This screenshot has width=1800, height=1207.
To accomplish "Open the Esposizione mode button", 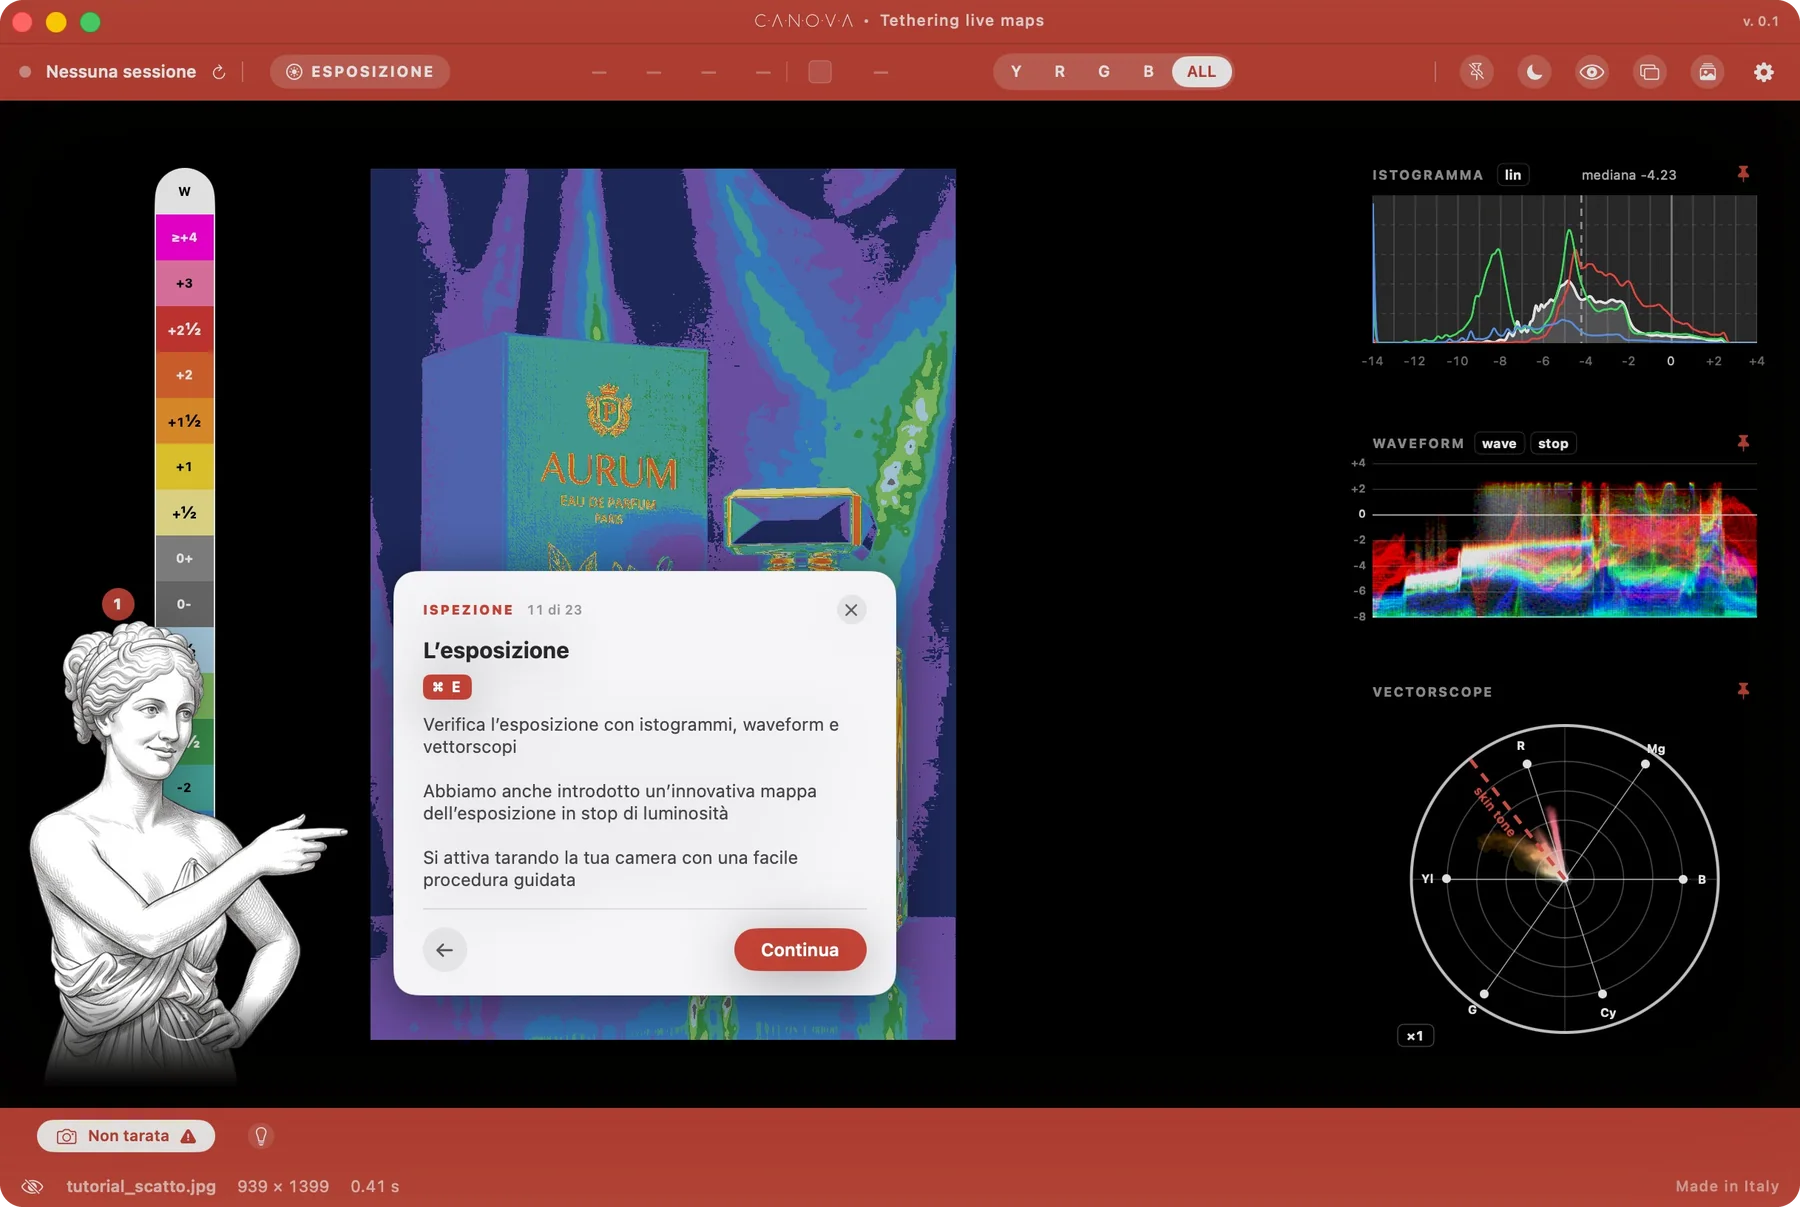I will pyautogui.click(x=360, y=72).
